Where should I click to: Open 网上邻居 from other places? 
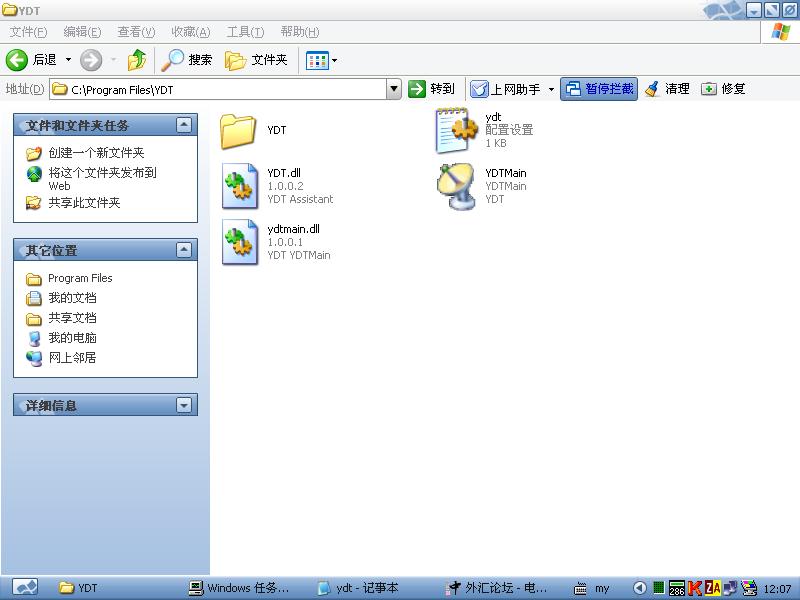coord(72,358)
